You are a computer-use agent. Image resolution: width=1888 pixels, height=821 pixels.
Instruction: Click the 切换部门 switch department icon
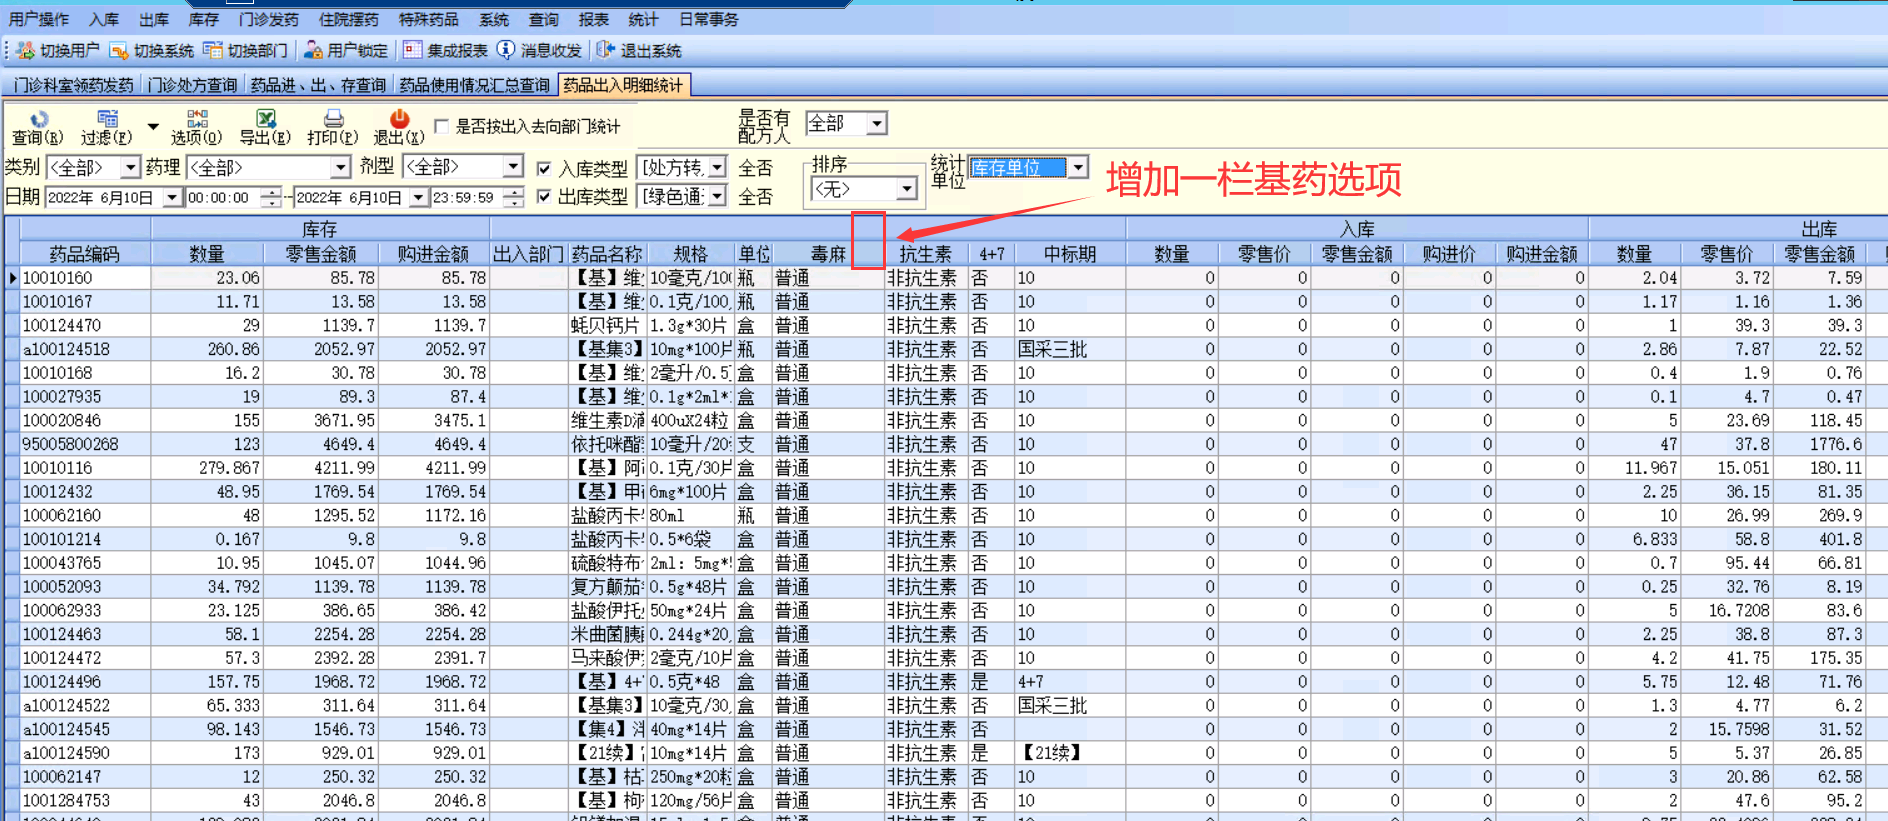[213, 50]
